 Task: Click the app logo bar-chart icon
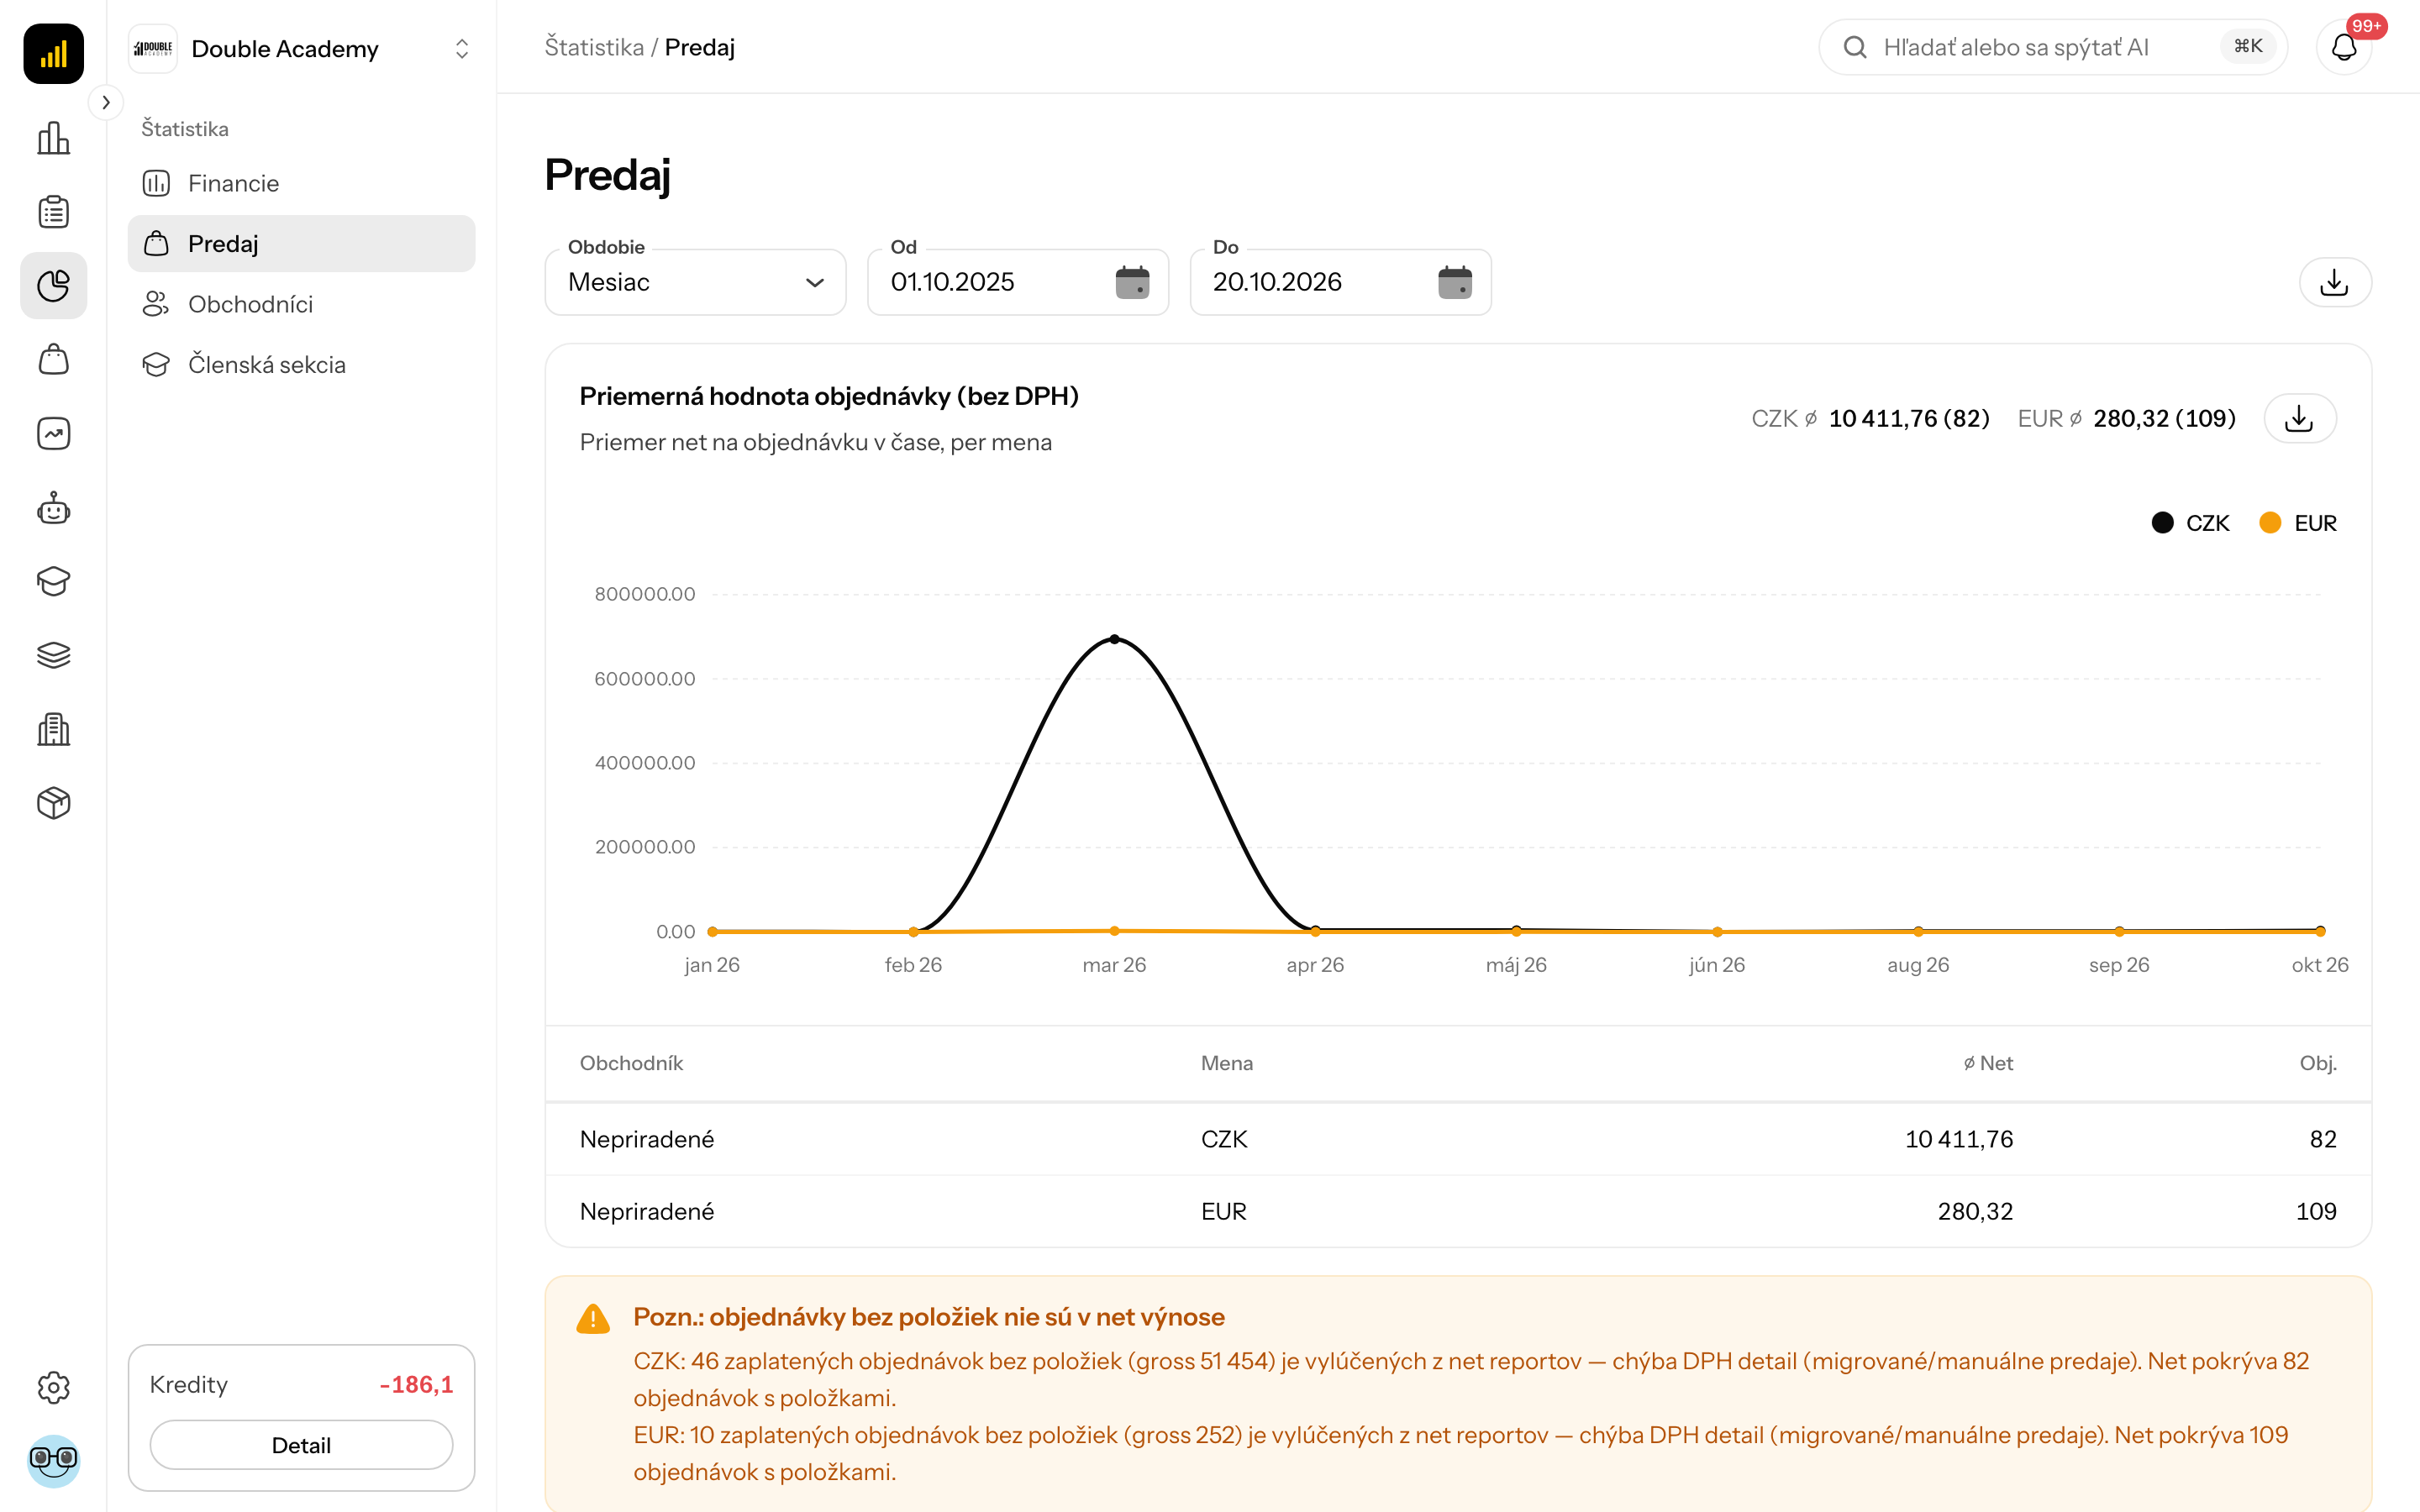pyautogui.click(x=53, y=53)
